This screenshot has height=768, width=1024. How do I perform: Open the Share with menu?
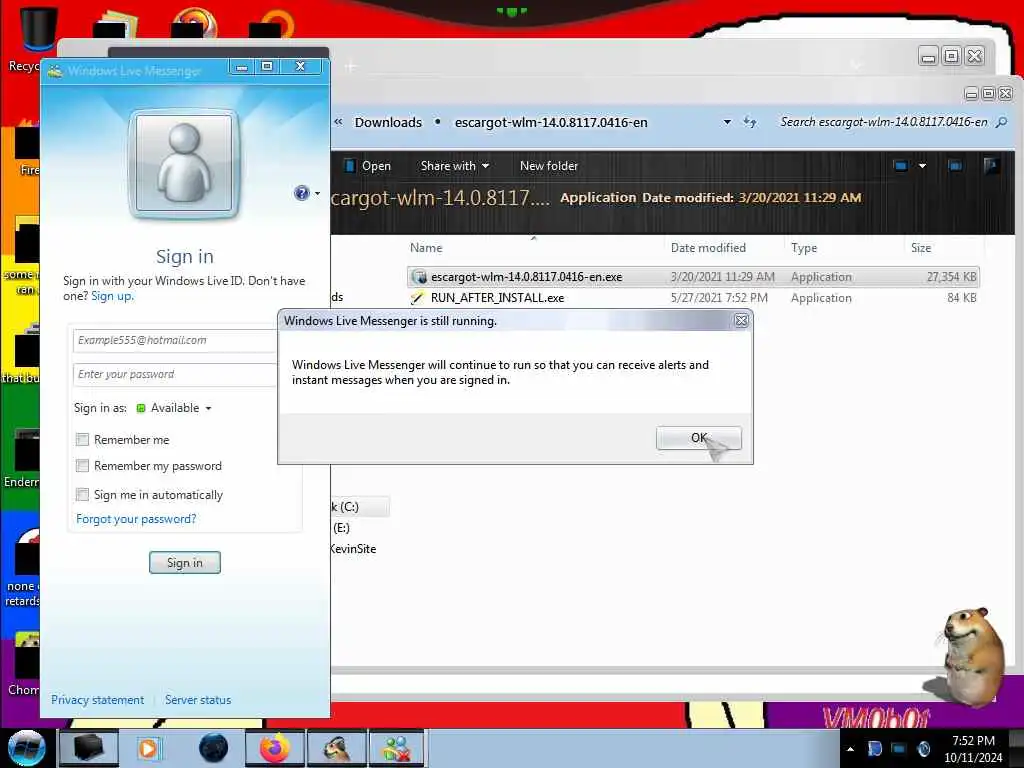[x=455, y=166]
